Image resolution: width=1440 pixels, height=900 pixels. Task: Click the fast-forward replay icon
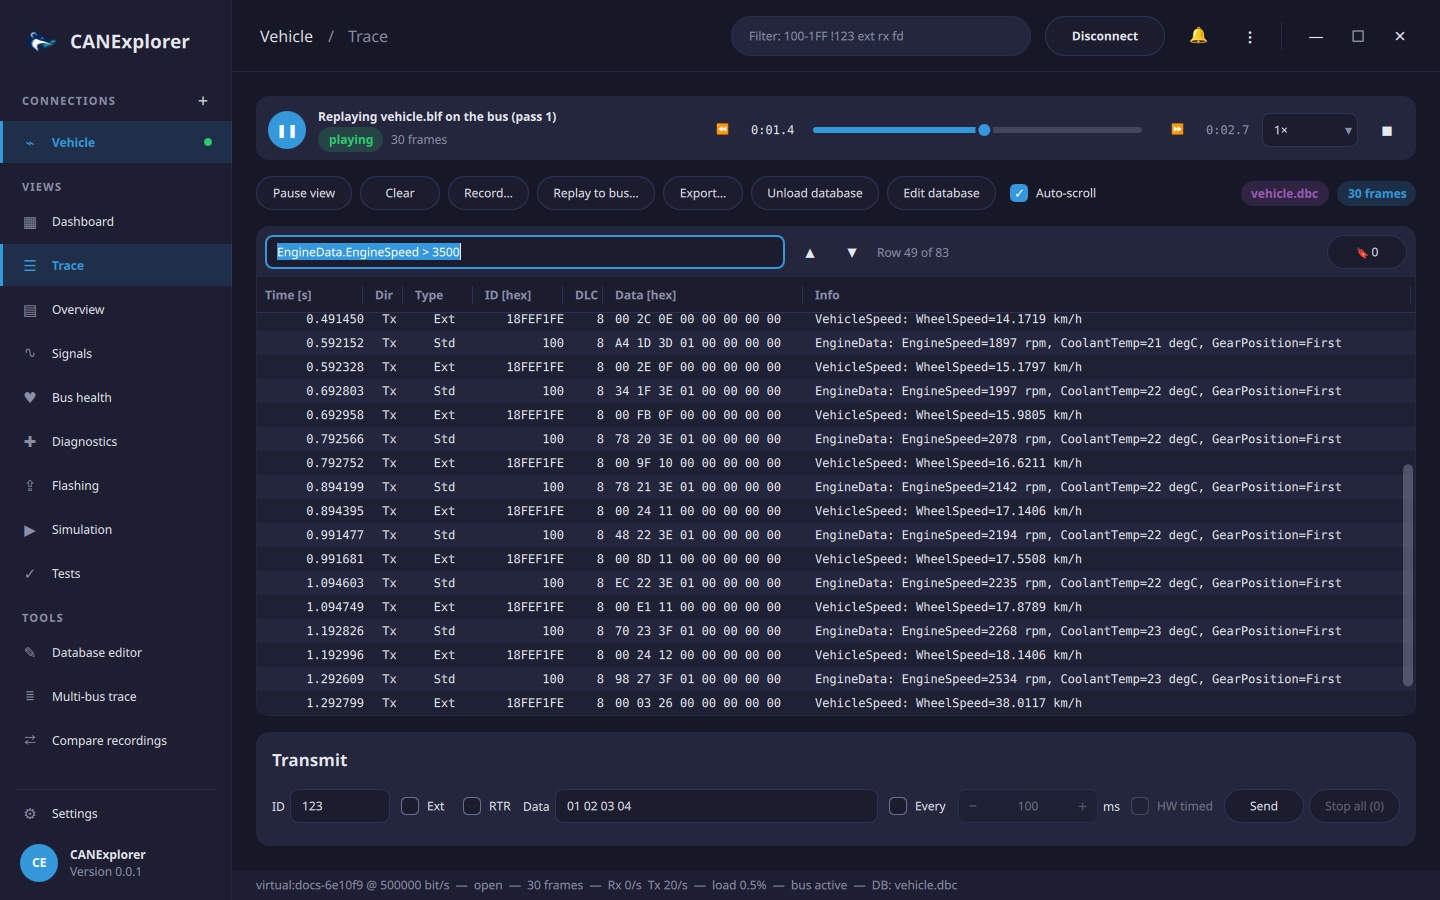(x=1177, y=129)
